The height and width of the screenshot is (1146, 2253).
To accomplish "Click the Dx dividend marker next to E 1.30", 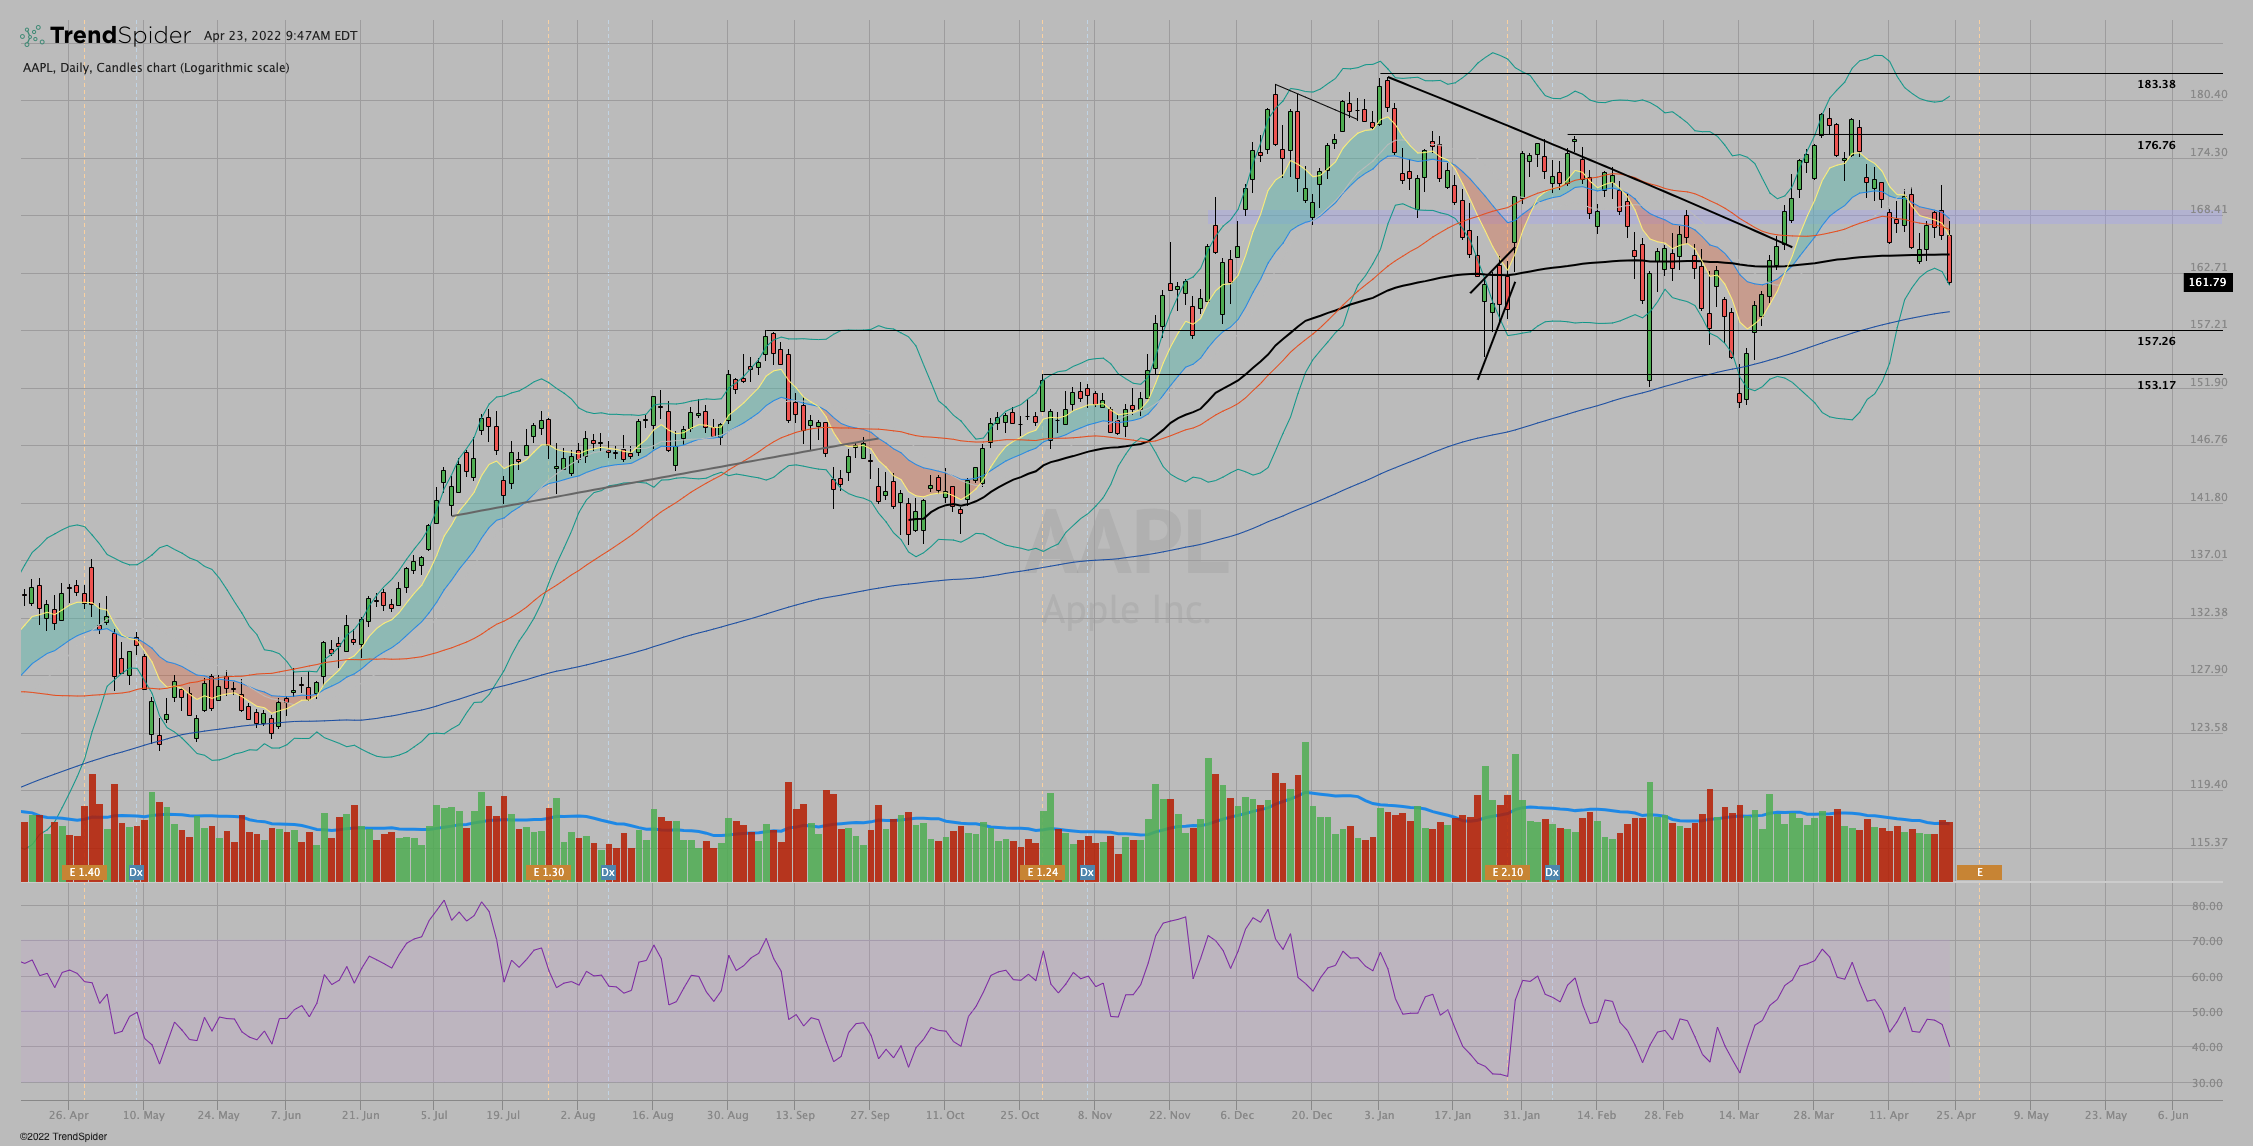I will point(608,872).
